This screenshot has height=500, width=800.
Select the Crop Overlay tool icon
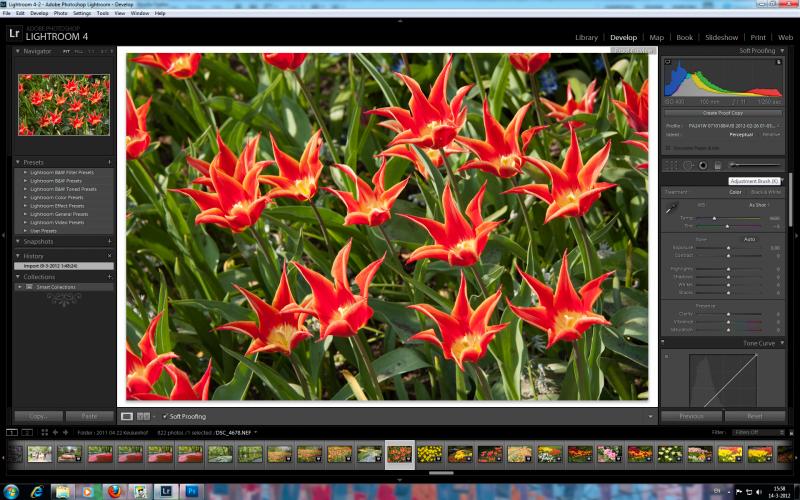tap(671, 165)
